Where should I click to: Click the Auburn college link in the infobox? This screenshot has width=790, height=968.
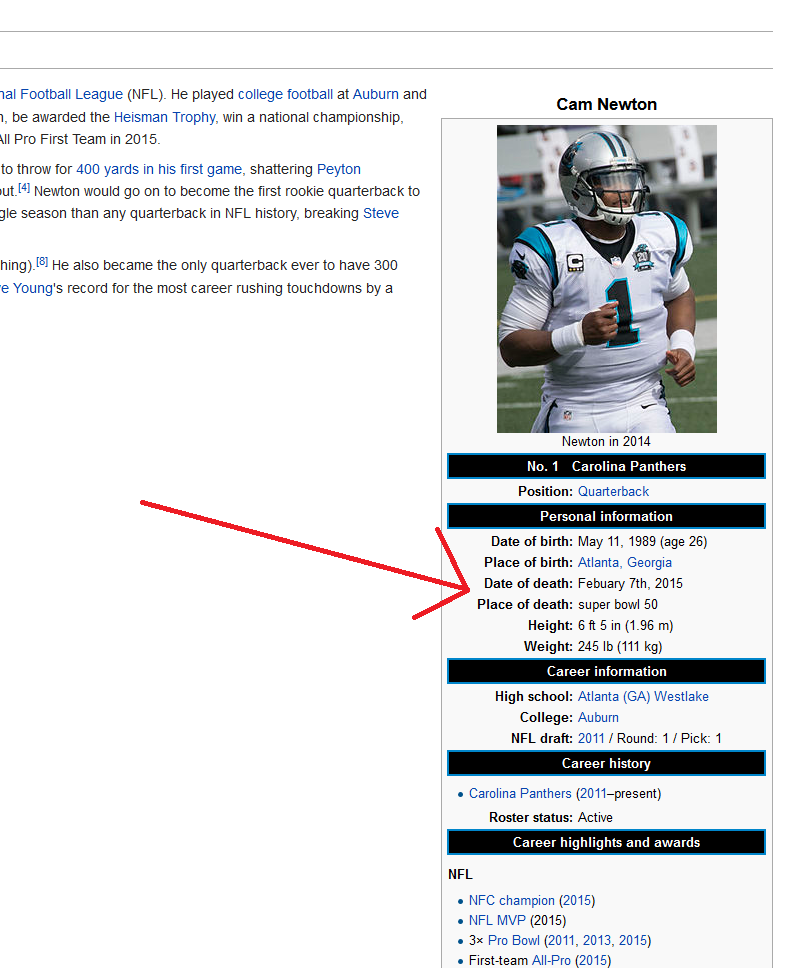pos(598,717)
